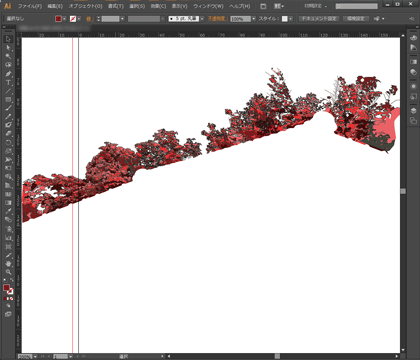
Task: Open the Appearance panel icon
Action: pos(413,86)
